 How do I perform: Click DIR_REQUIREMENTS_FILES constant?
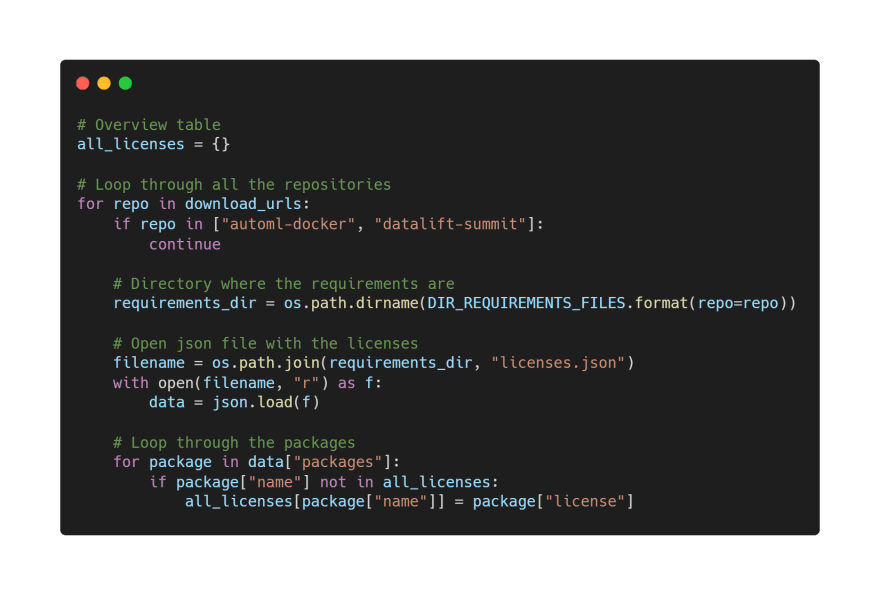(526, 303)
